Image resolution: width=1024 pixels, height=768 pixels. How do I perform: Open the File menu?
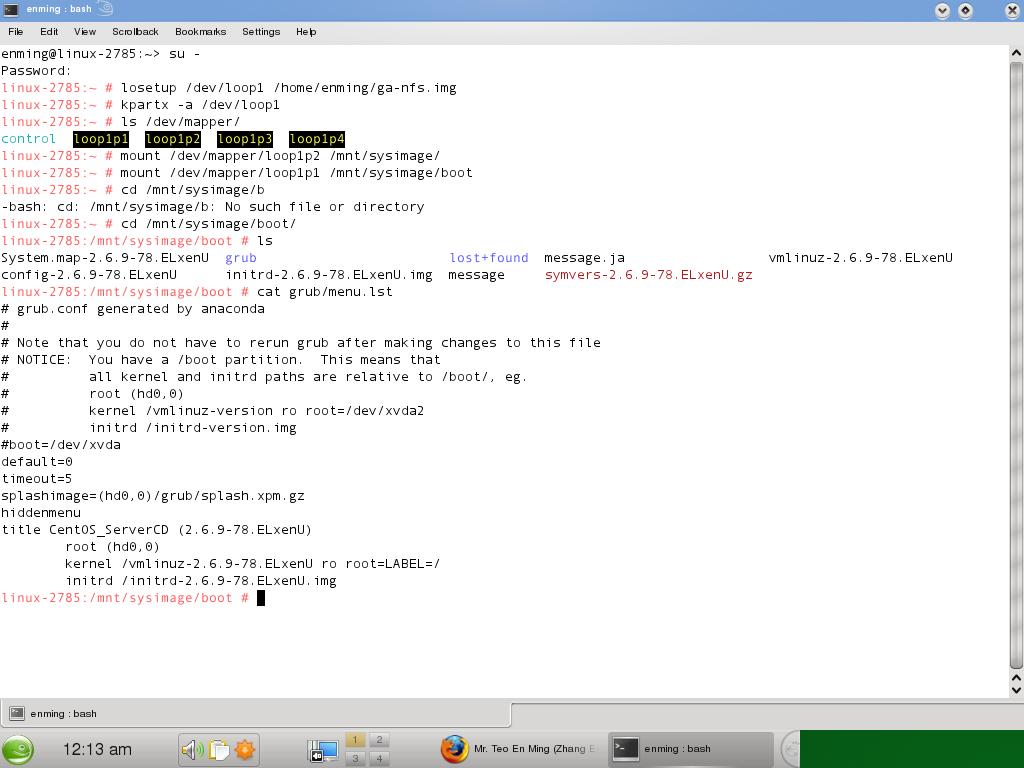[x=16, y=31]
